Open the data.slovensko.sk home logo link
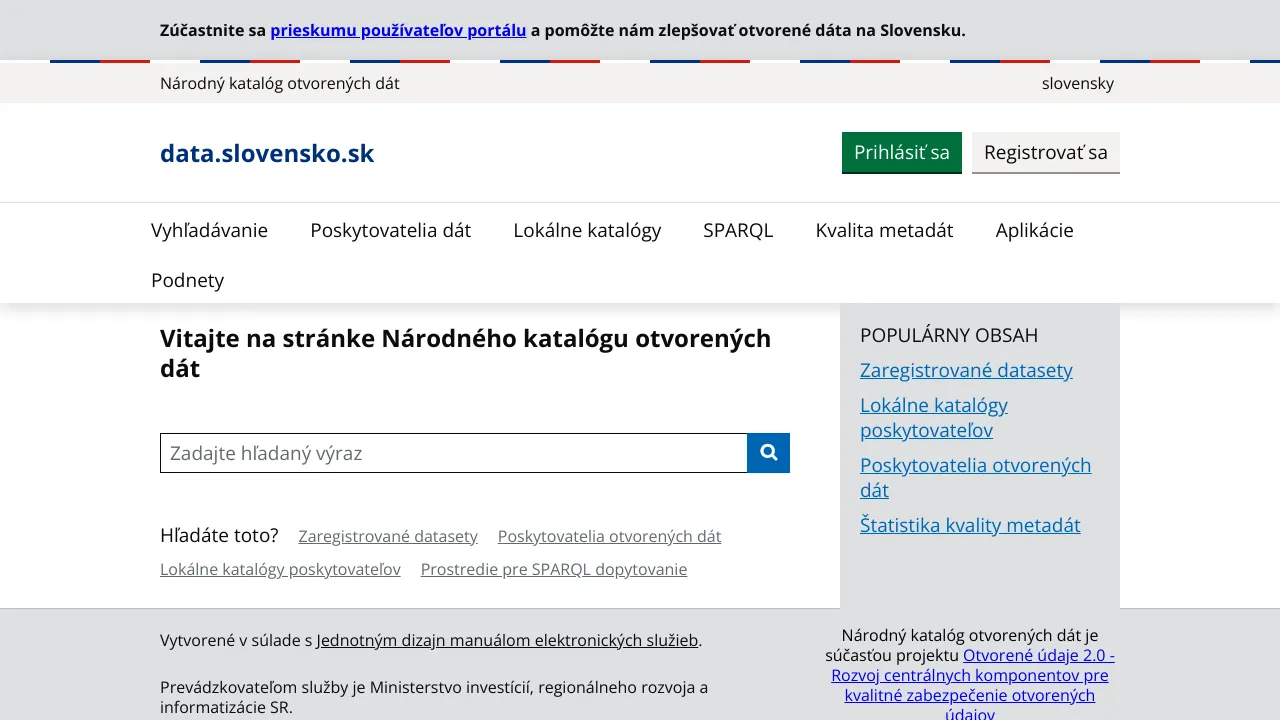Image resolution: width=1280 pixels, height=720 pixels. coord(267,154)
